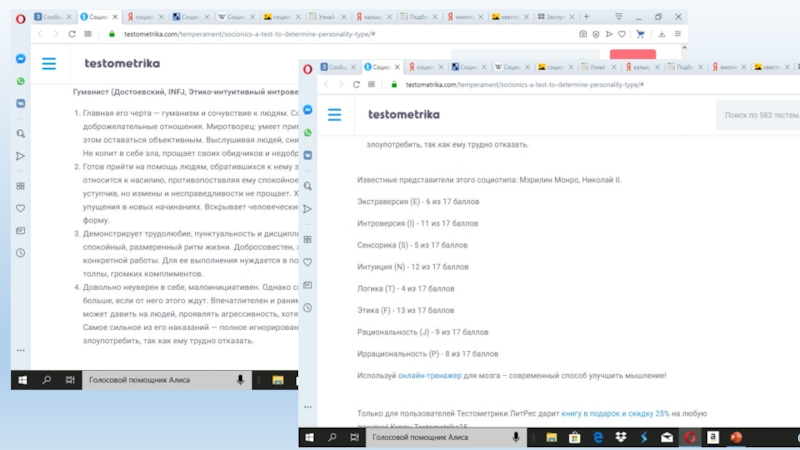Click the front window address bar URL
This screenshot has width=800, height=450.
pos(520,85)
